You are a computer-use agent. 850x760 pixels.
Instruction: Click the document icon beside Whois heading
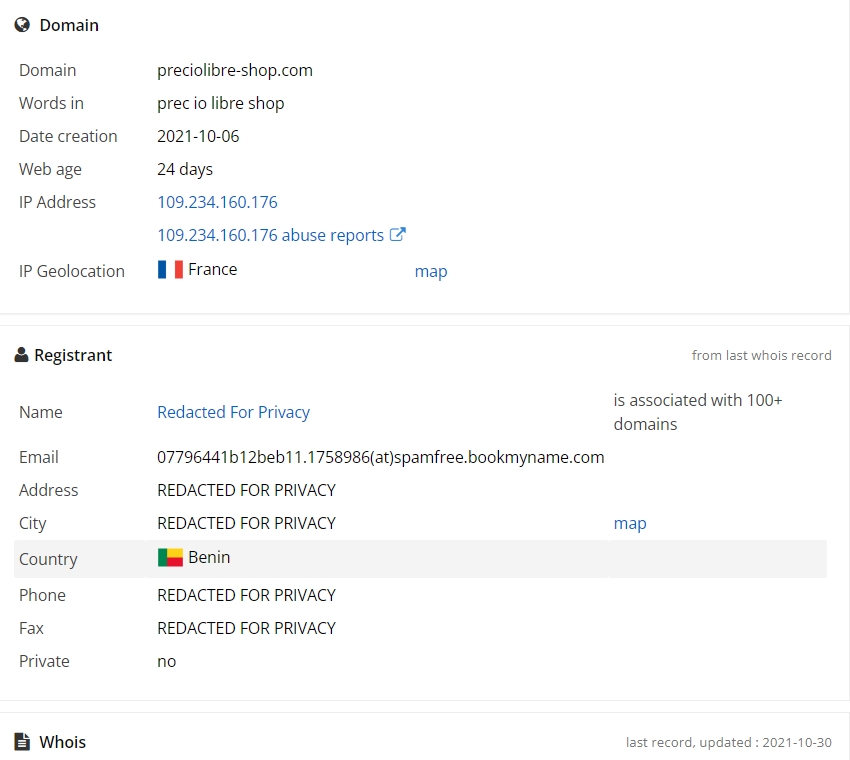(x=22, y=742)
